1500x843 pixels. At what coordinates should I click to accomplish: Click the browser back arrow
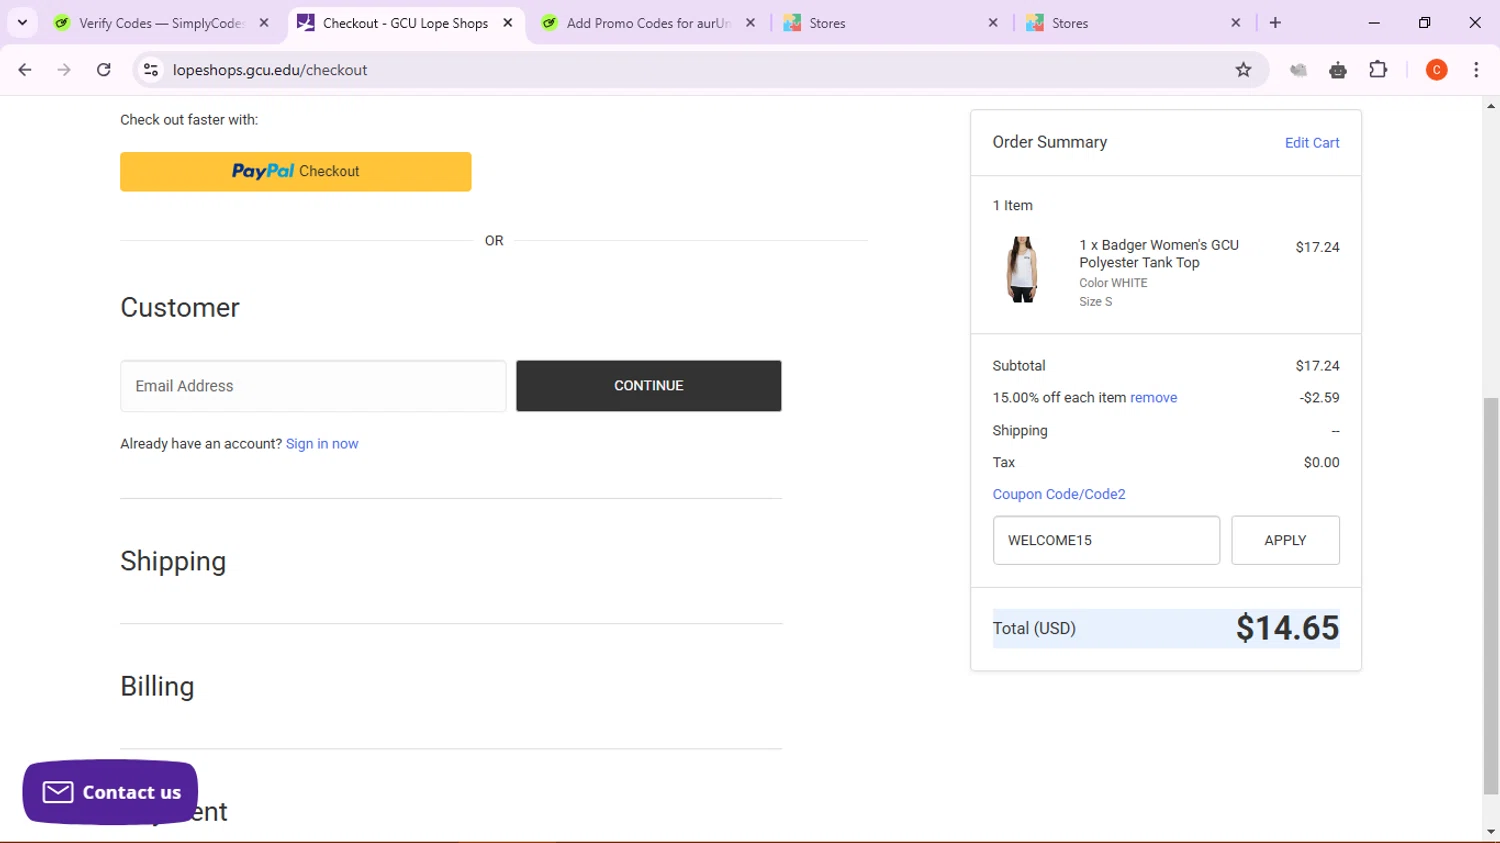[25, 70]
